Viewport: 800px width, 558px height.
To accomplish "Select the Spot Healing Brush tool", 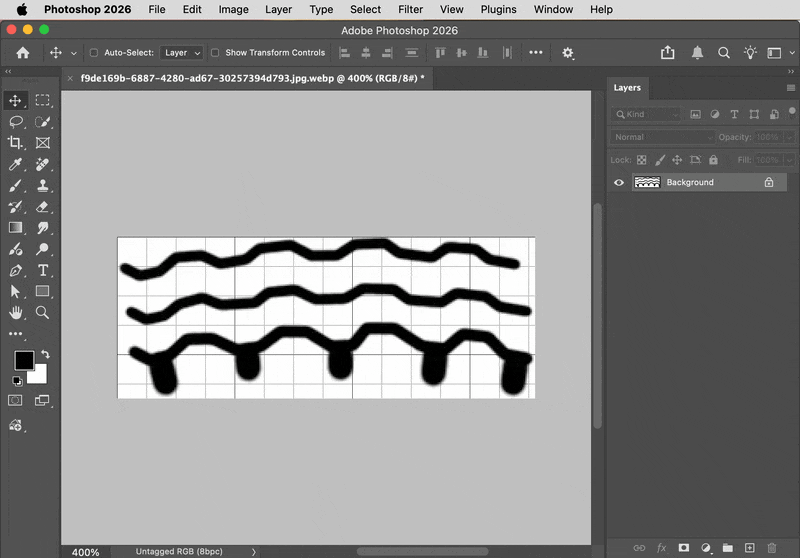I will click(42, 164).
